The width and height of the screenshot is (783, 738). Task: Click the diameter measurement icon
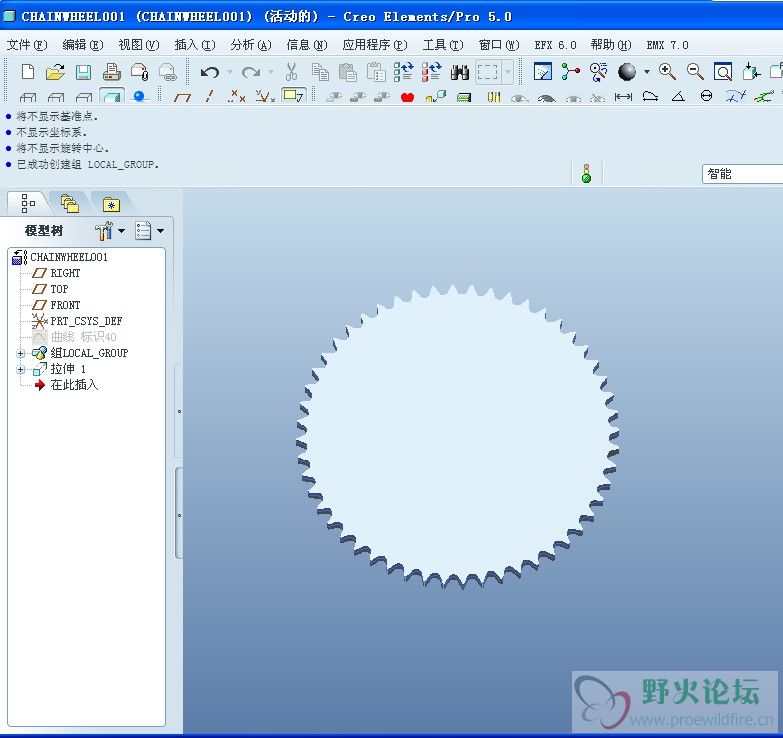[706, 96]
